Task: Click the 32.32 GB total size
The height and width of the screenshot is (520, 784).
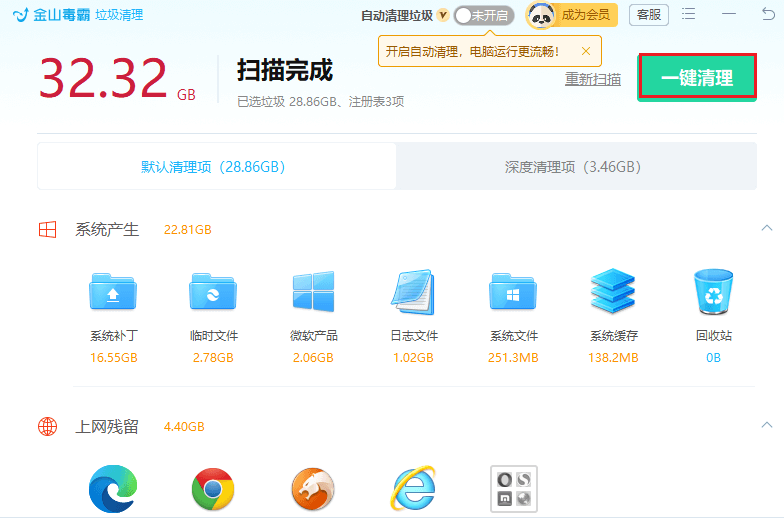Action: click(117, 78)
